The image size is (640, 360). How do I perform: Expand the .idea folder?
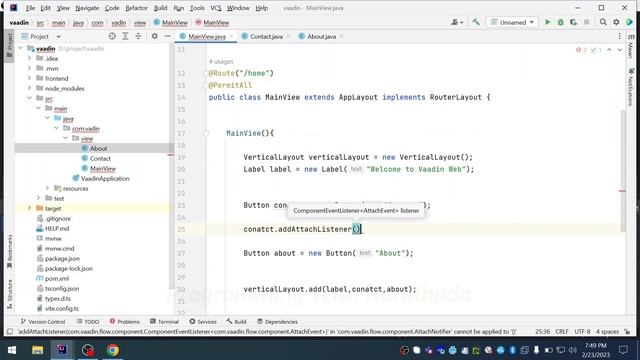click(x=29, y=58)
